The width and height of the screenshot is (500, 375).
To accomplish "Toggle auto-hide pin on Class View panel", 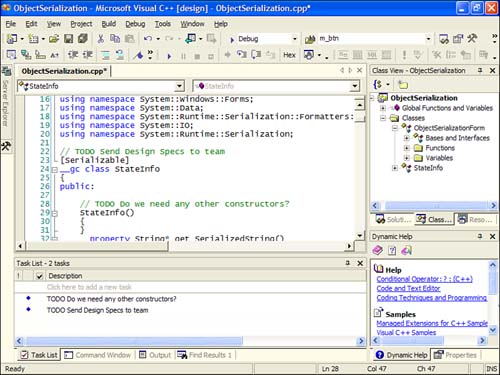I will (x=480, y=70).
